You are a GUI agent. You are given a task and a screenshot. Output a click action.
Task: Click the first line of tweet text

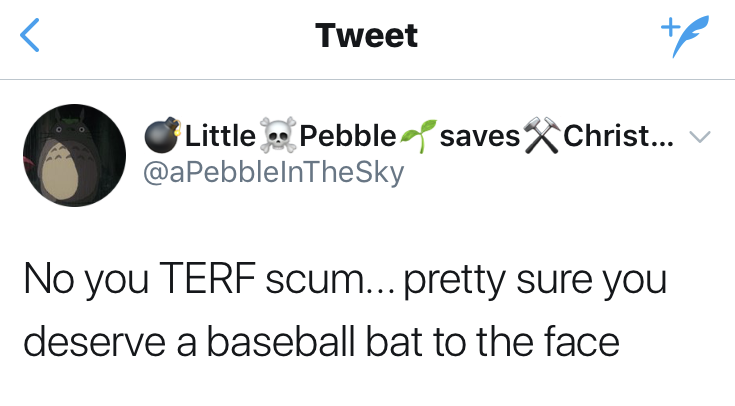(x=343, y=281)
